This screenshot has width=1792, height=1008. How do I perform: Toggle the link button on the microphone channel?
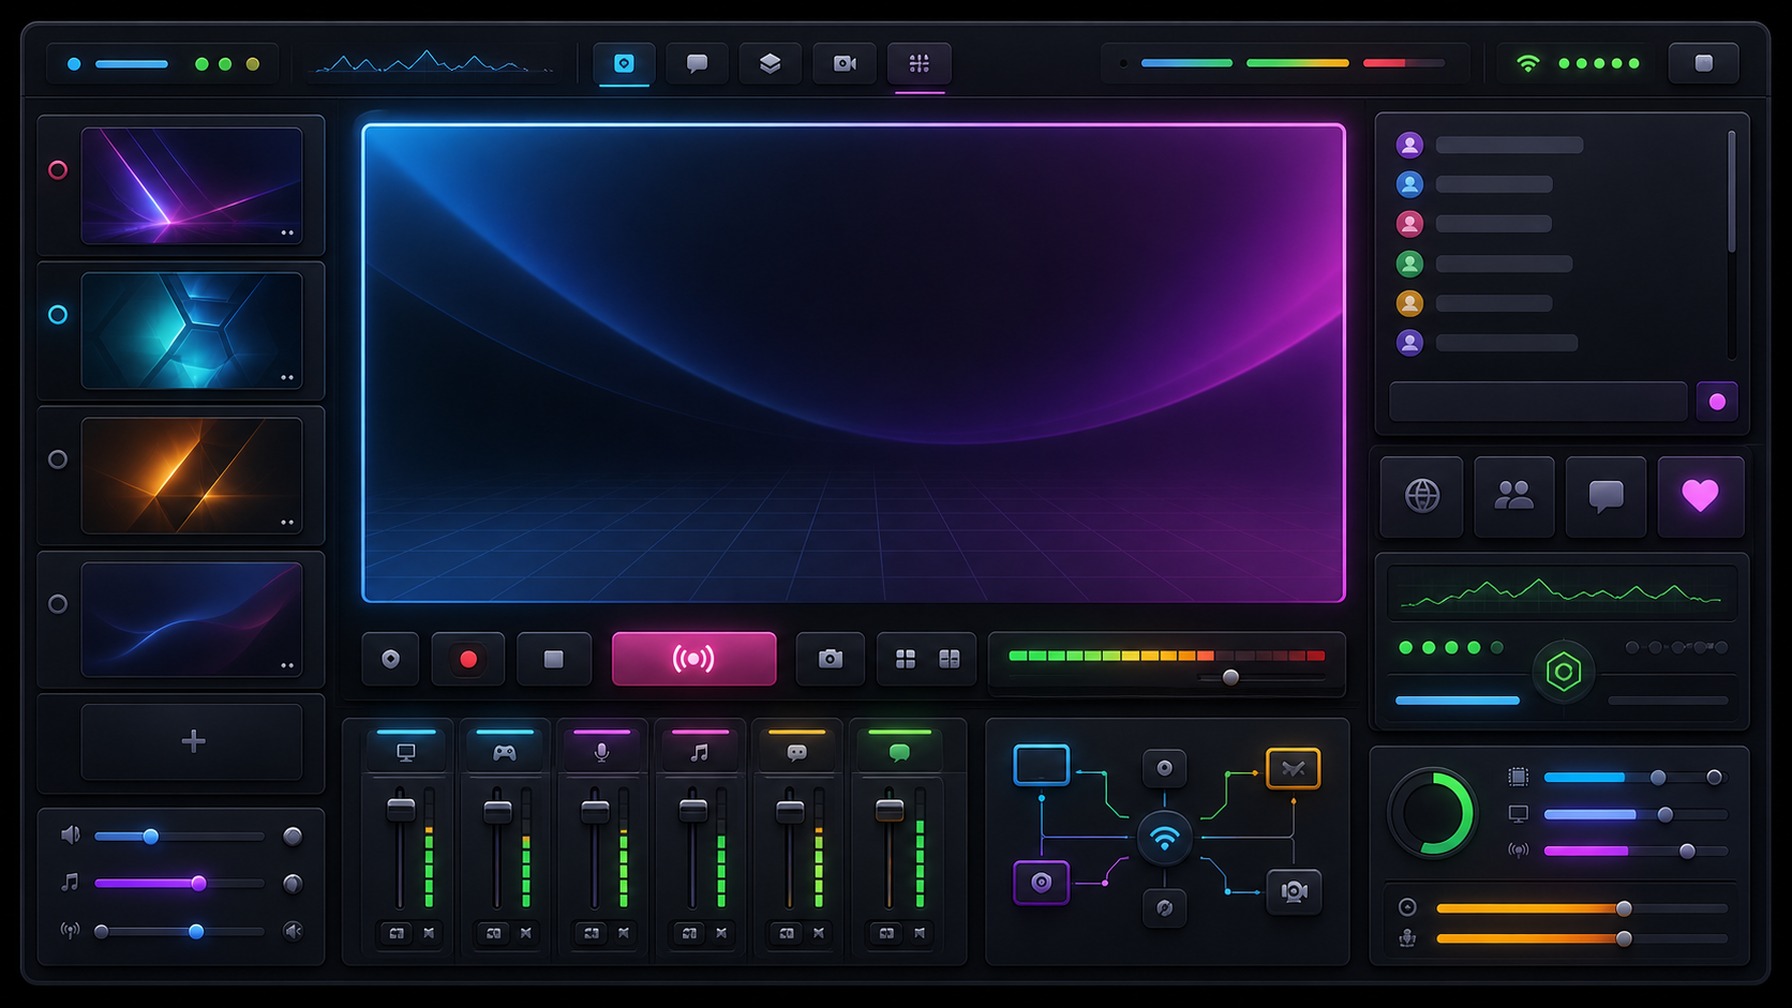point(592,933)
